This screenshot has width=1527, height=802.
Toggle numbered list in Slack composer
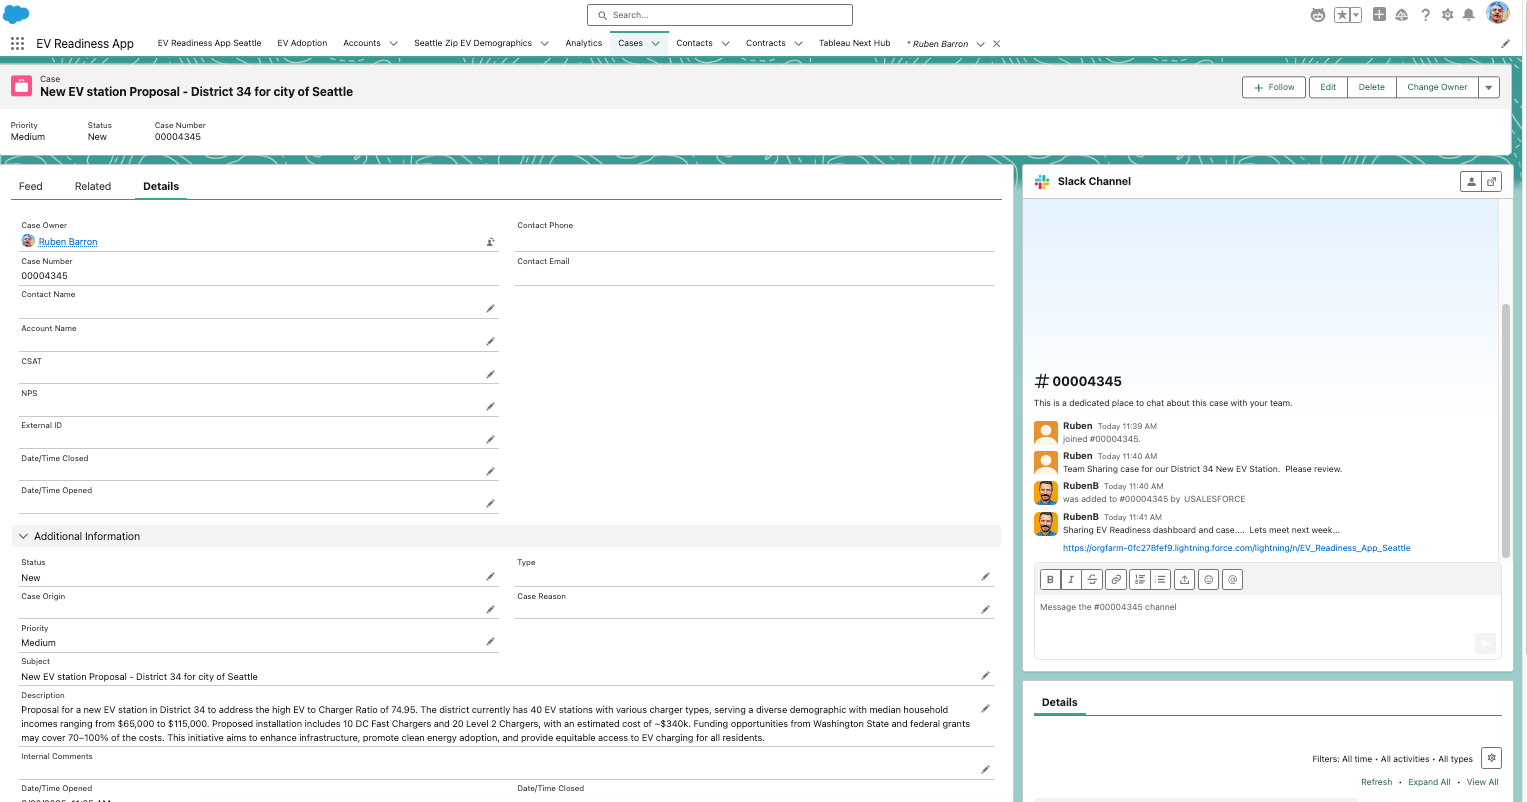pos(1140,579)
